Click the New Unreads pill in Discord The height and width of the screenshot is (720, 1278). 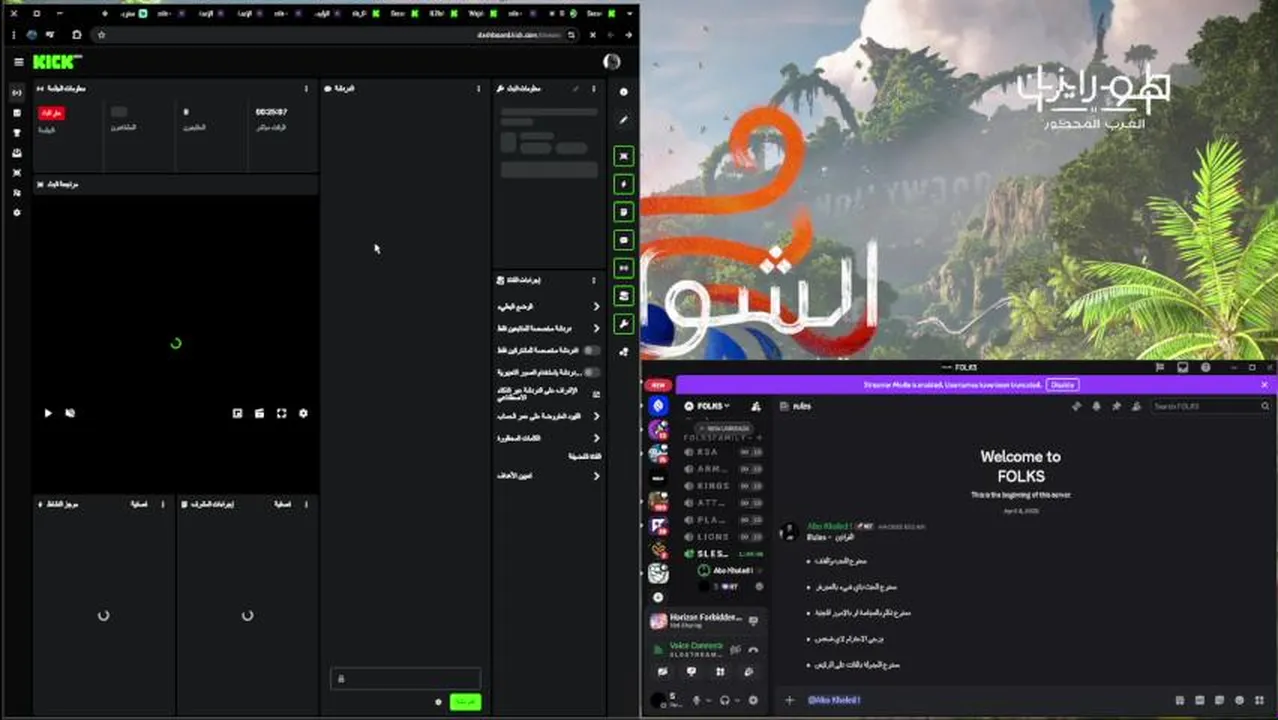(x=726, y=428)
